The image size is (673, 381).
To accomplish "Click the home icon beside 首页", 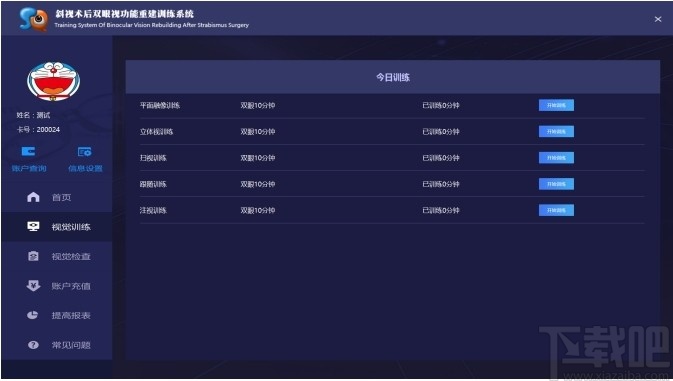I will [33, 197].
